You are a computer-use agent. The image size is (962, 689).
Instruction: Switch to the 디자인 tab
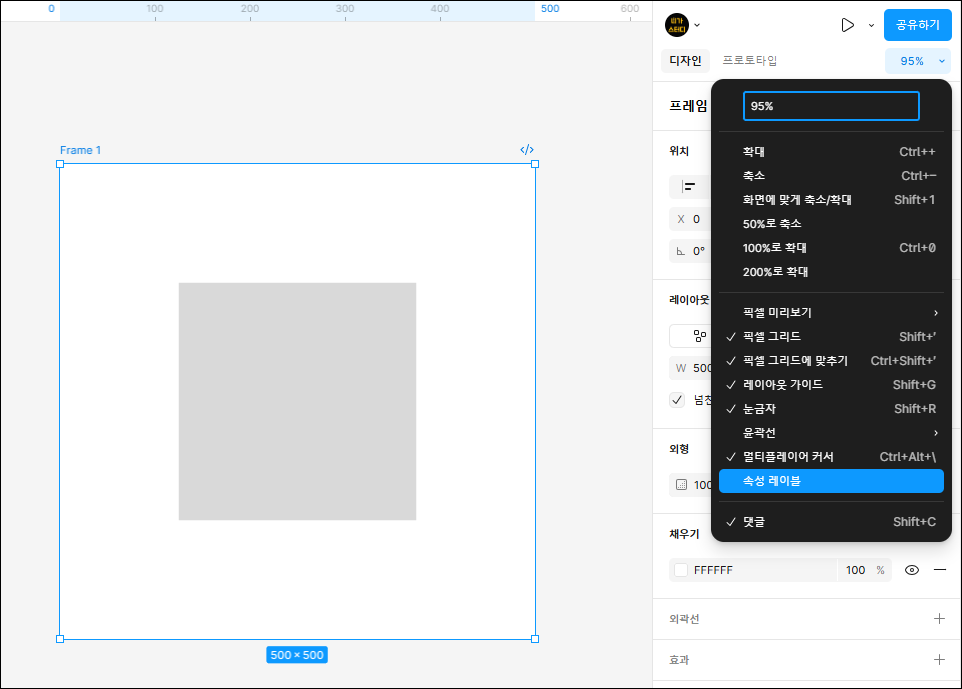click(685, 61)
